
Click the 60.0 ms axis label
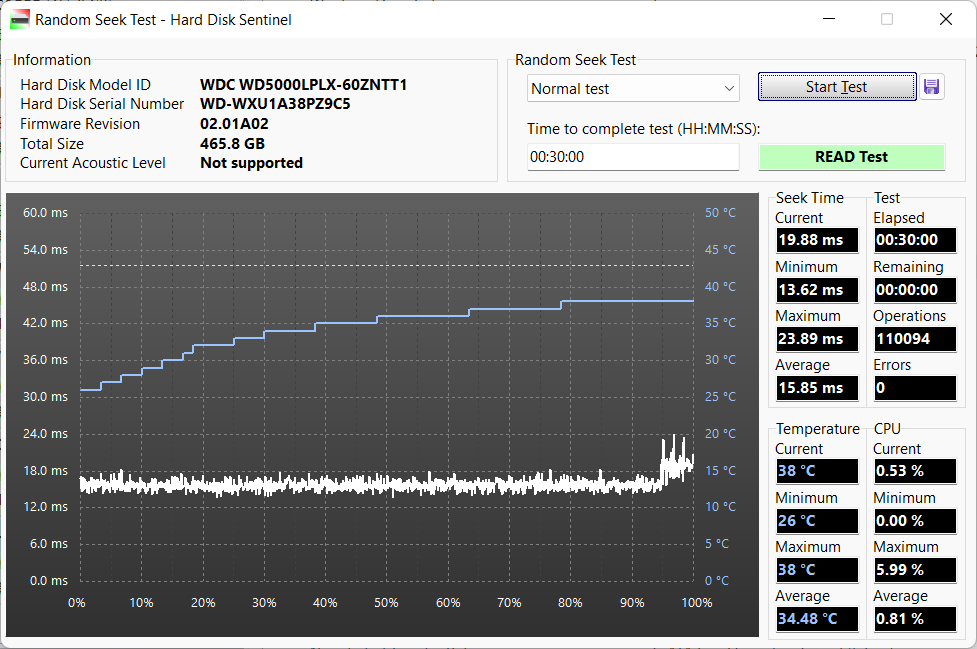(x=45, y=212)
